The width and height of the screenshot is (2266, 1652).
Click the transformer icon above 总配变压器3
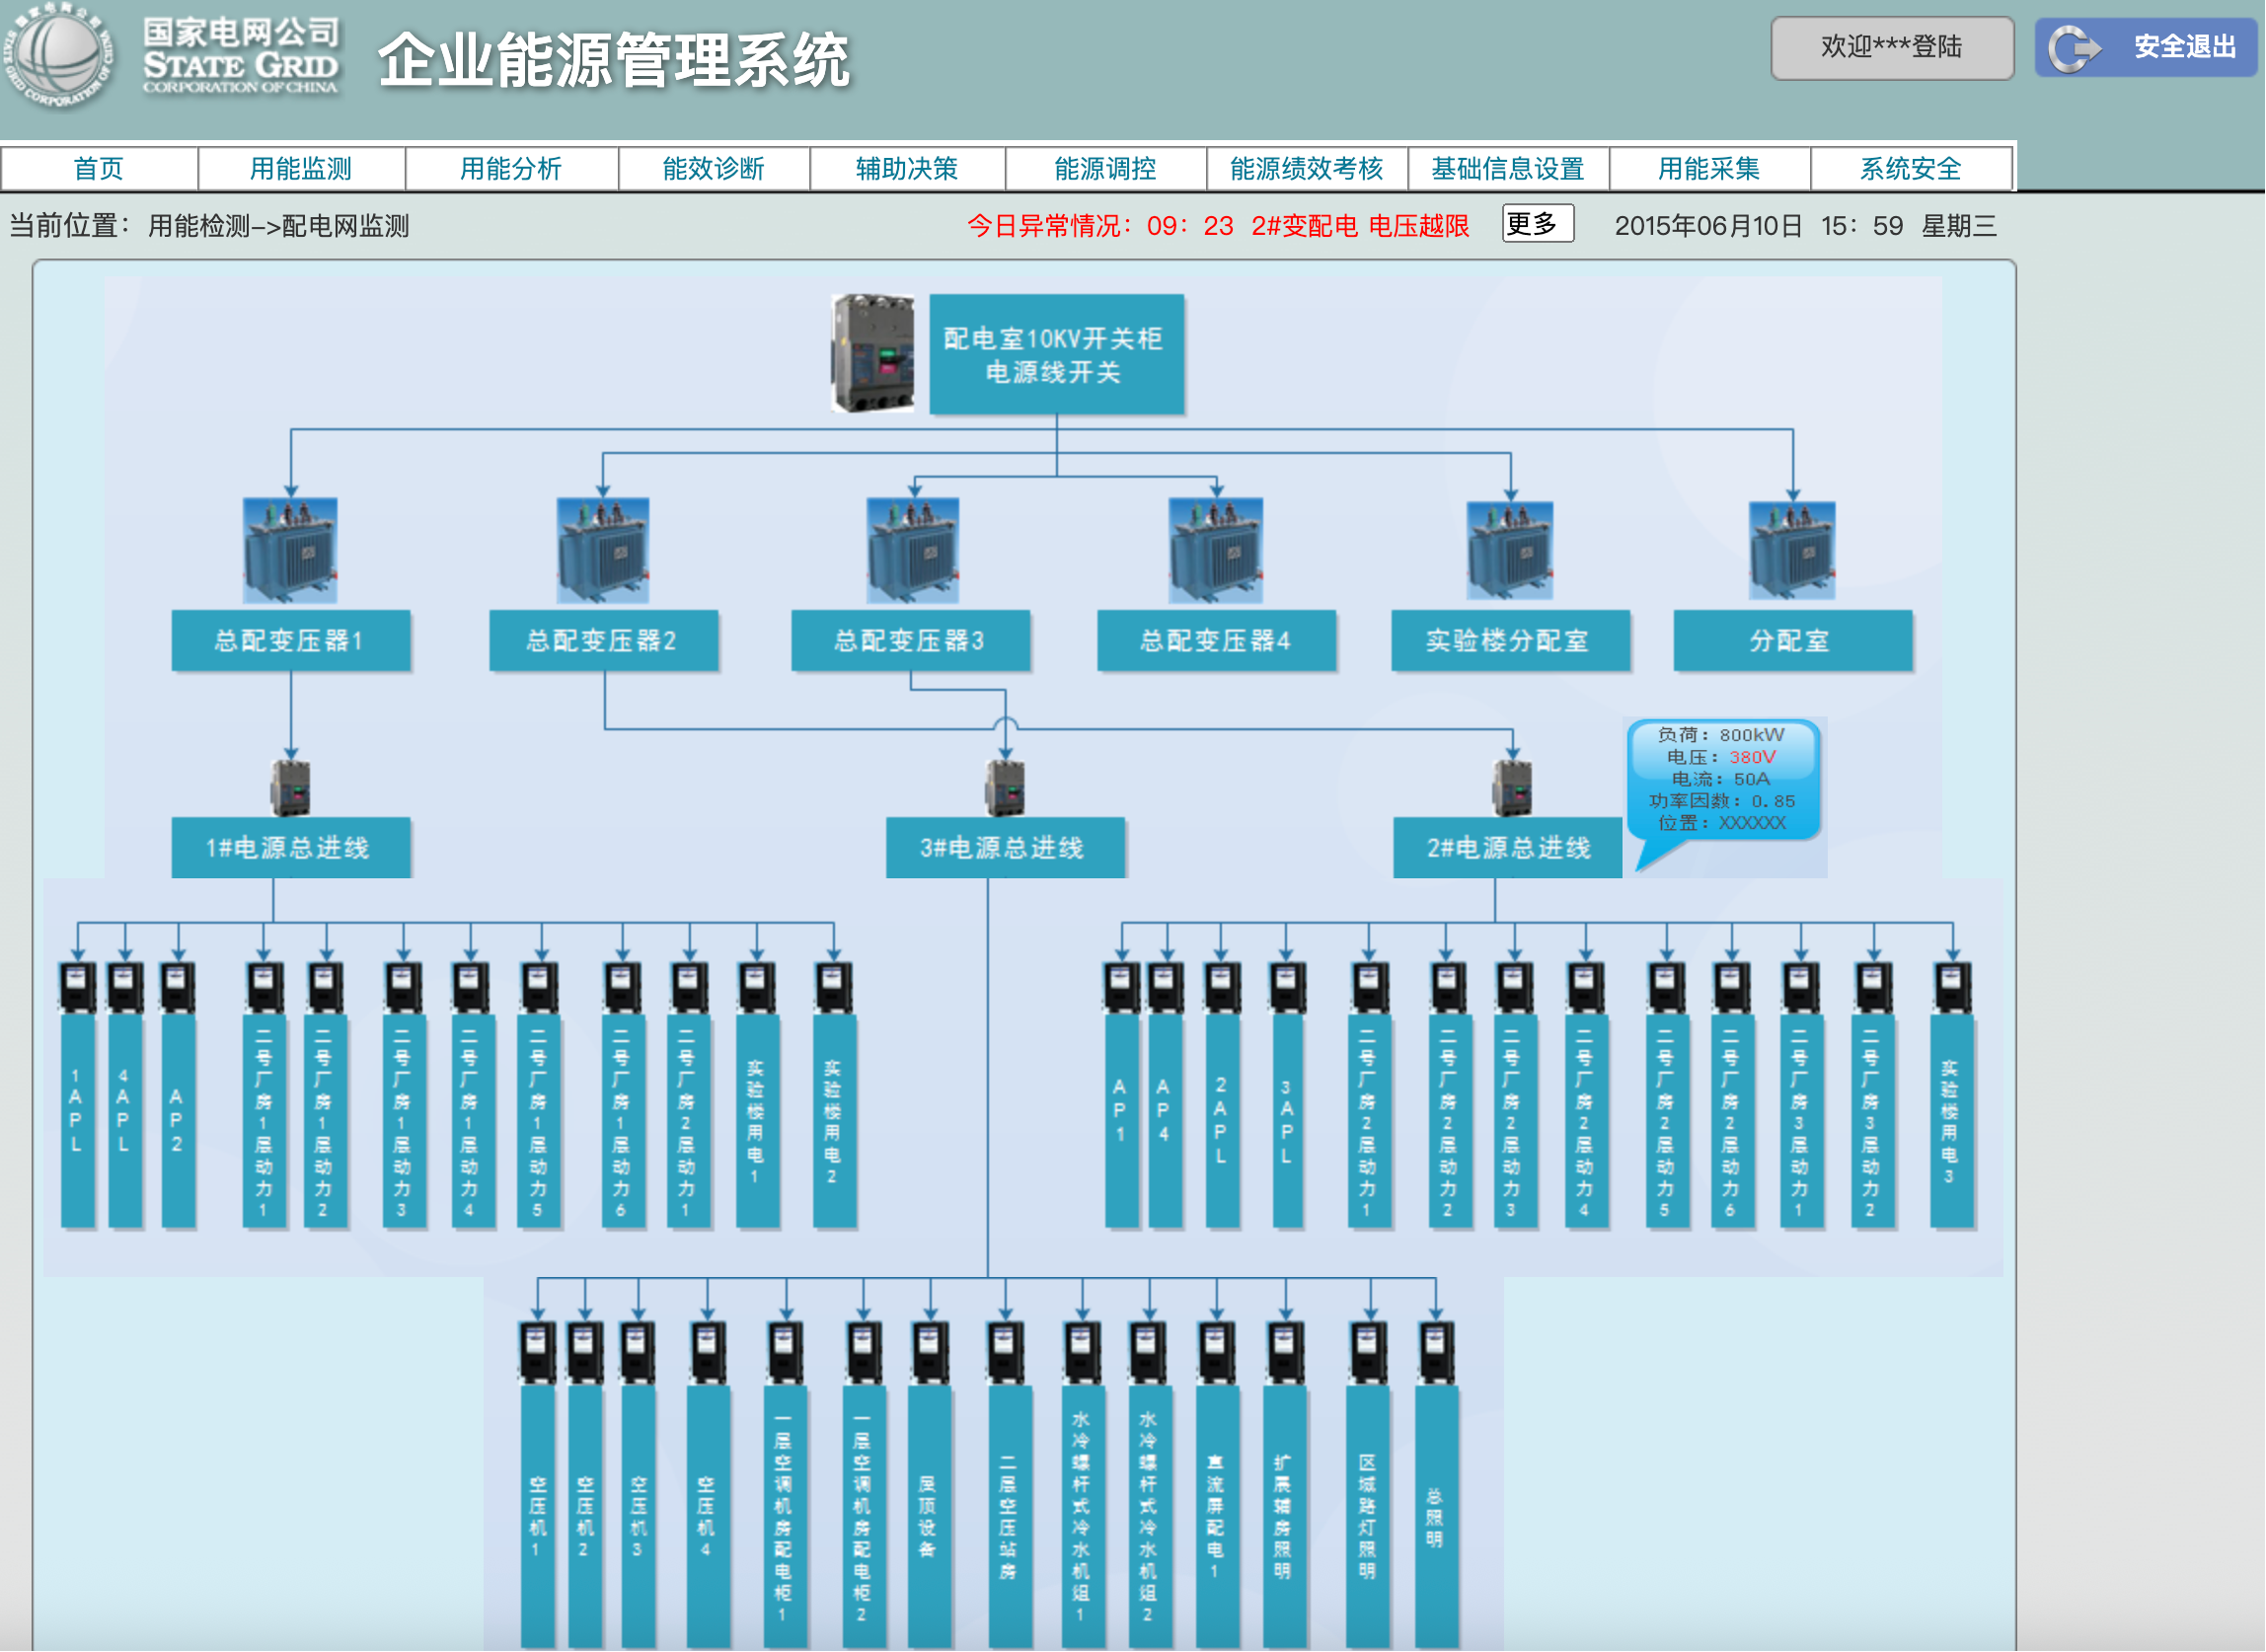tap(913, 550)
